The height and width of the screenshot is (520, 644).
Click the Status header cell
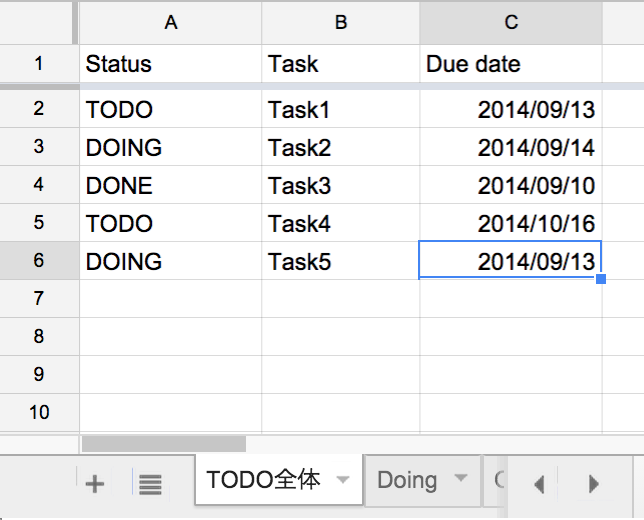click(170, 64)
